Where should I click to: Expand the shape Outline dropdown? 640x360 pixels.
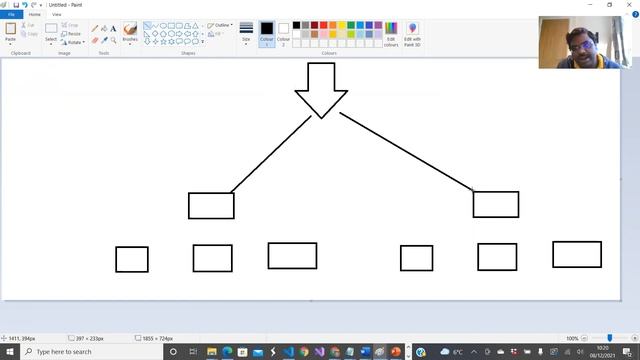[231, 25]
